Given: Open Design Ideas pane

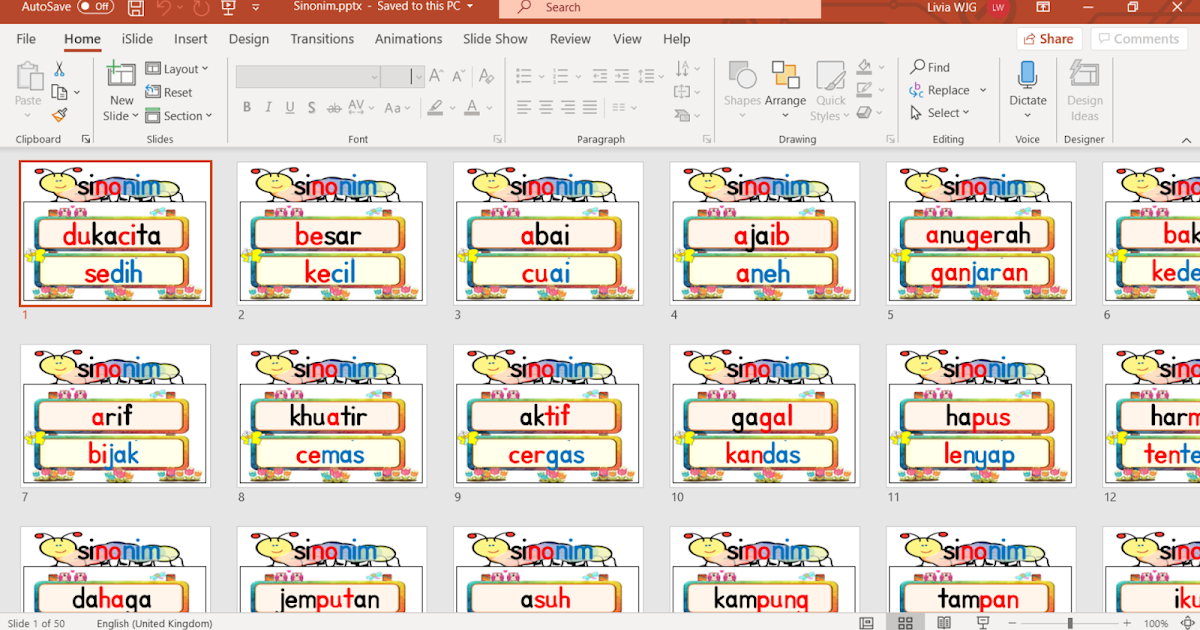Looking at the screenshot, I should 1084,90.
